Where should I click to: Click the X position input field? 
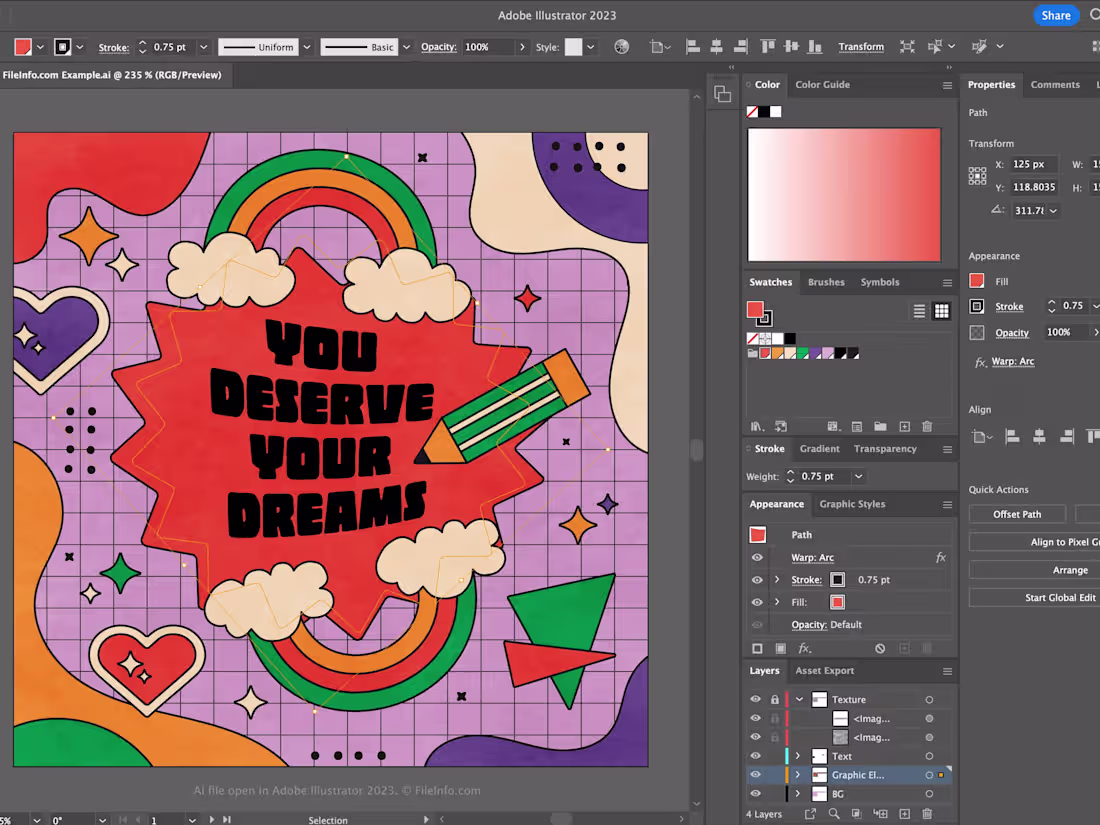click(1032, 164)
